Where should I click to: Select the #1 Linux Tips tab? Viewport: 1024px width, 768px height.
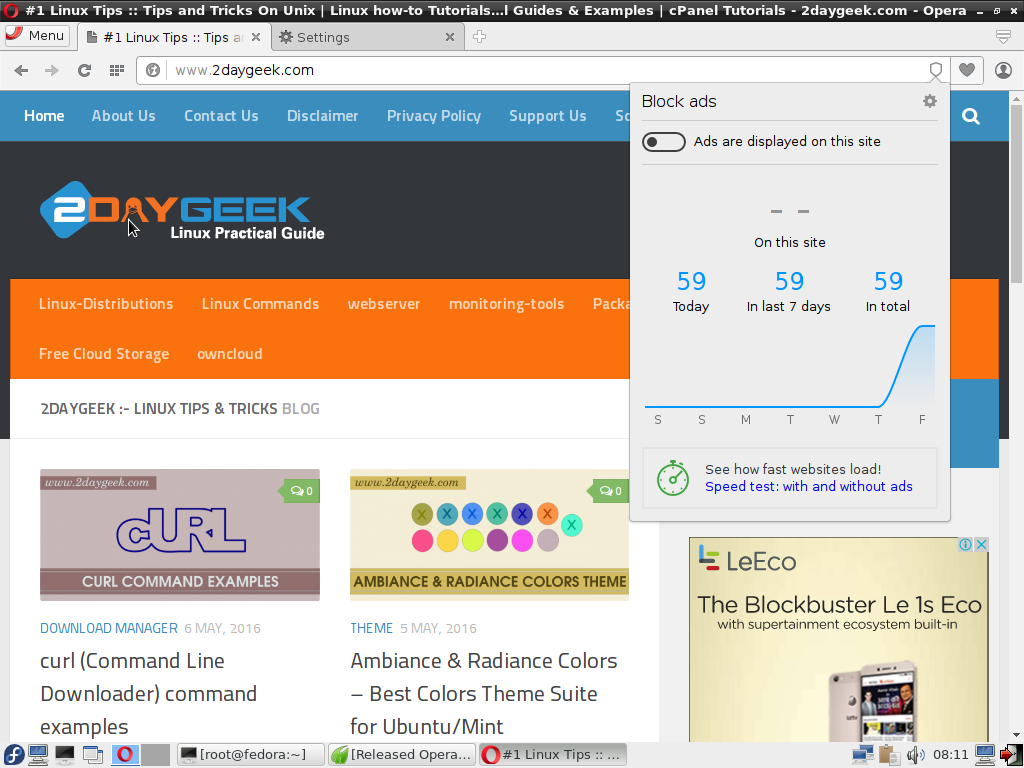174,37
